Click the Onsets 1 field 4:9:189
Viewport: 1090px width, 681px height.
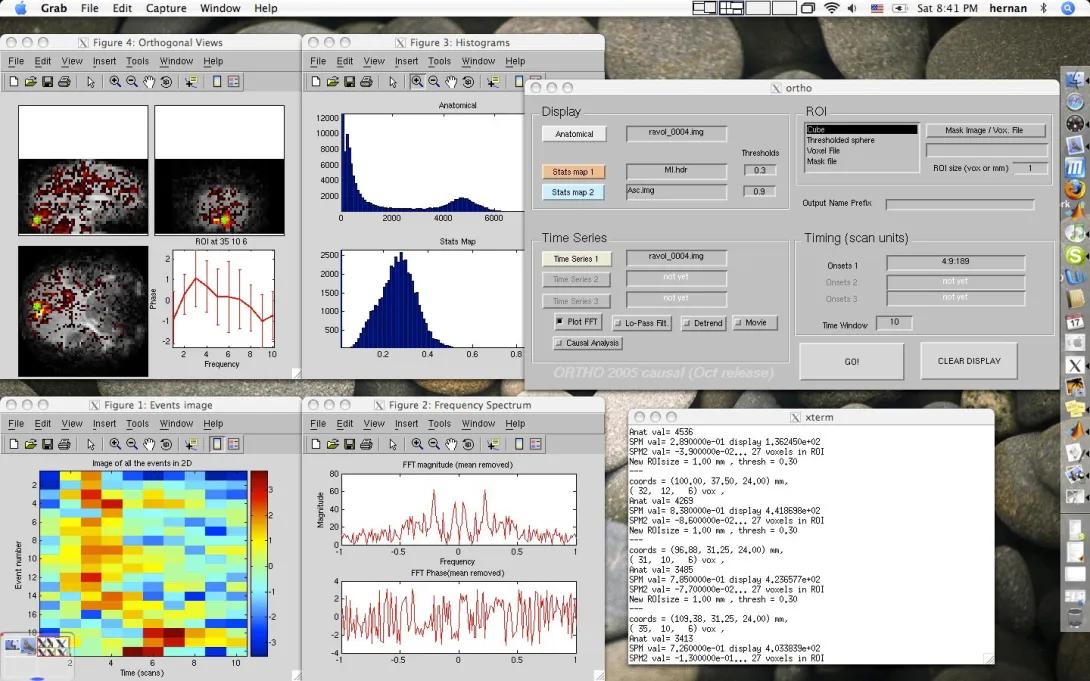[955, 262]
